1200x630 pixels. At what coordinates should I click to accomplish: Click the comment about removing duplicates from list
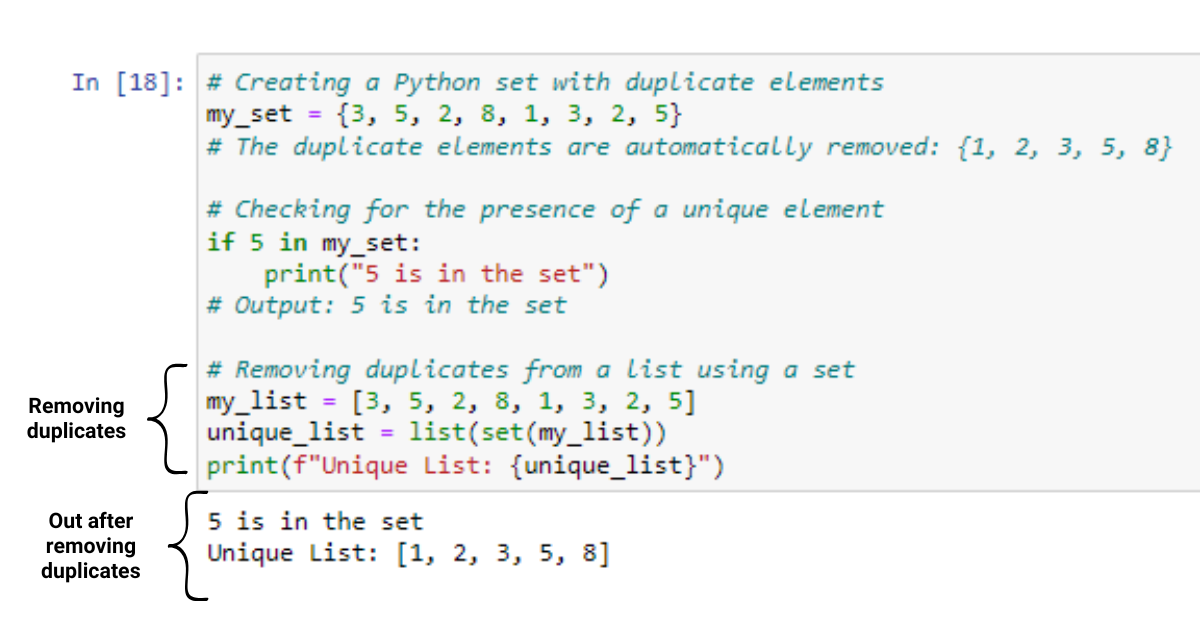pos(530,370)
